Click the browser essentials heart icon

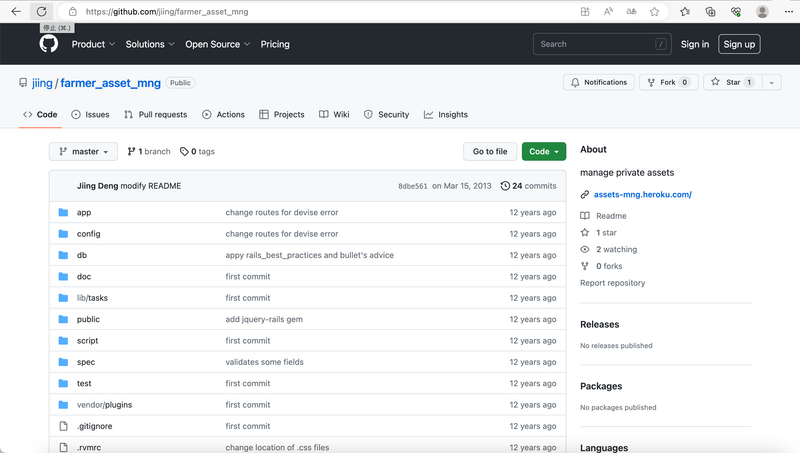[736, 11]
